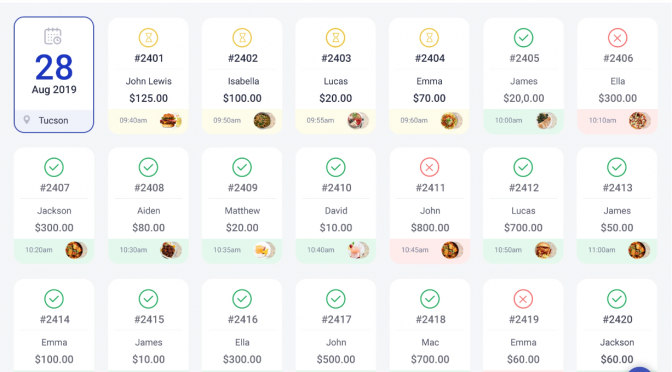Open order #2402 for Isabella
Viewport: 672px width, 372px height.
[242, 76]
